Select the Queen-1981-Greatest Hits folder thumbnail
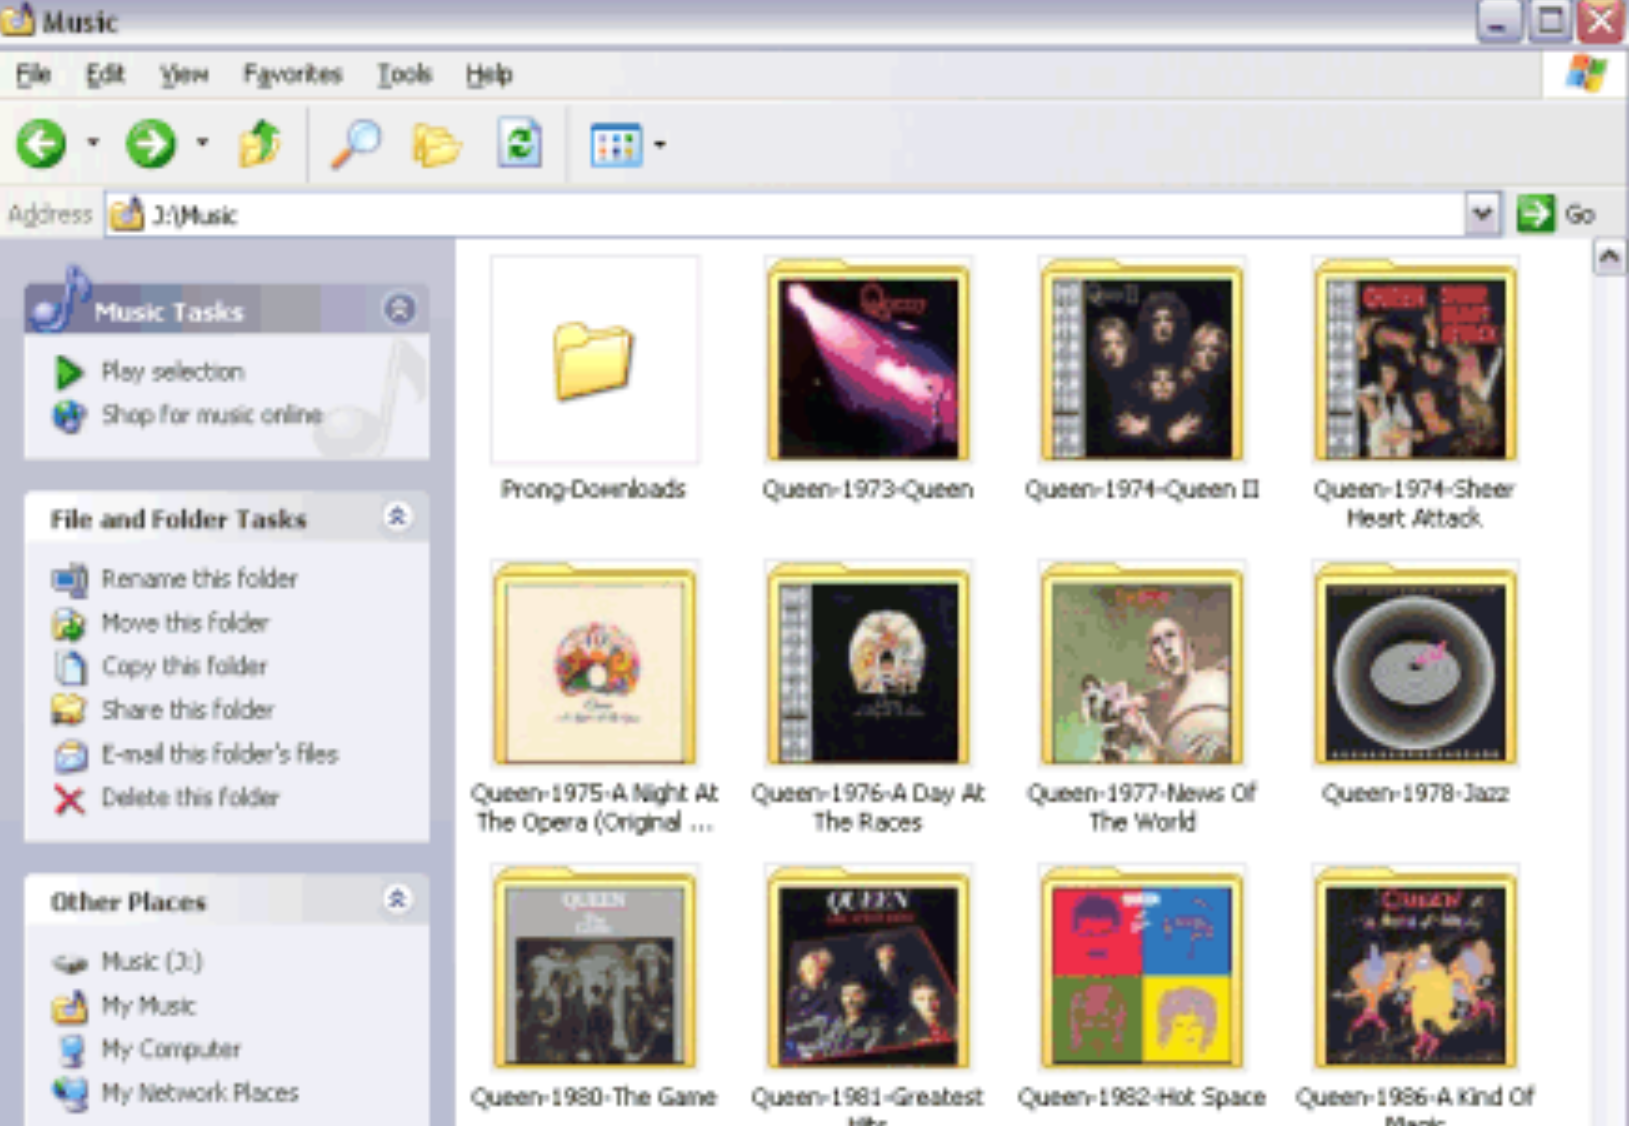The width and height of the screenshot is (1629, 1126). pyautogui.click(x=868, y=968)
